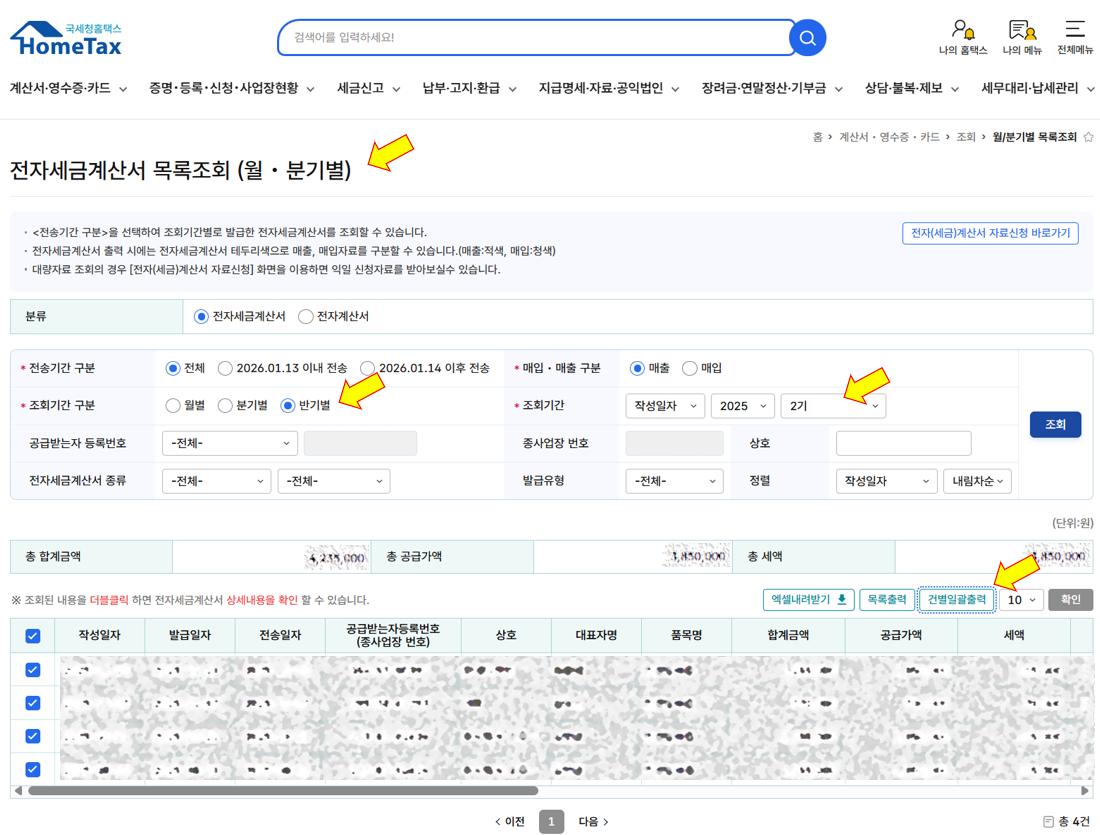Toggle the header select-all checkbox
This screenshot has height=835, width=1100.
tap(32, 636)
